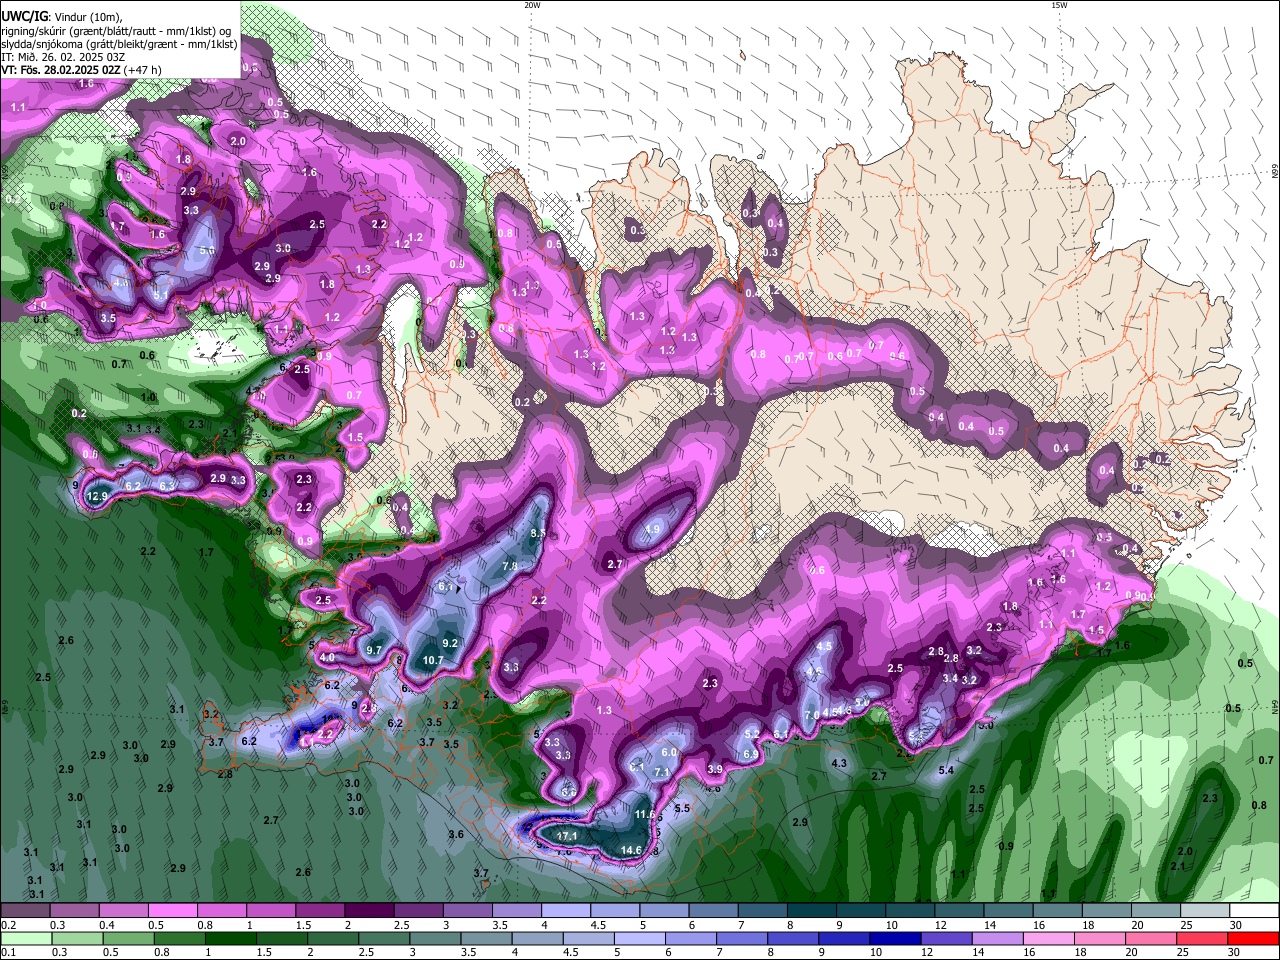Pick pale grey snow swatch between 25 and 30
The height and width of the screenshot is (960, 1280).
tap(1206, 910)
